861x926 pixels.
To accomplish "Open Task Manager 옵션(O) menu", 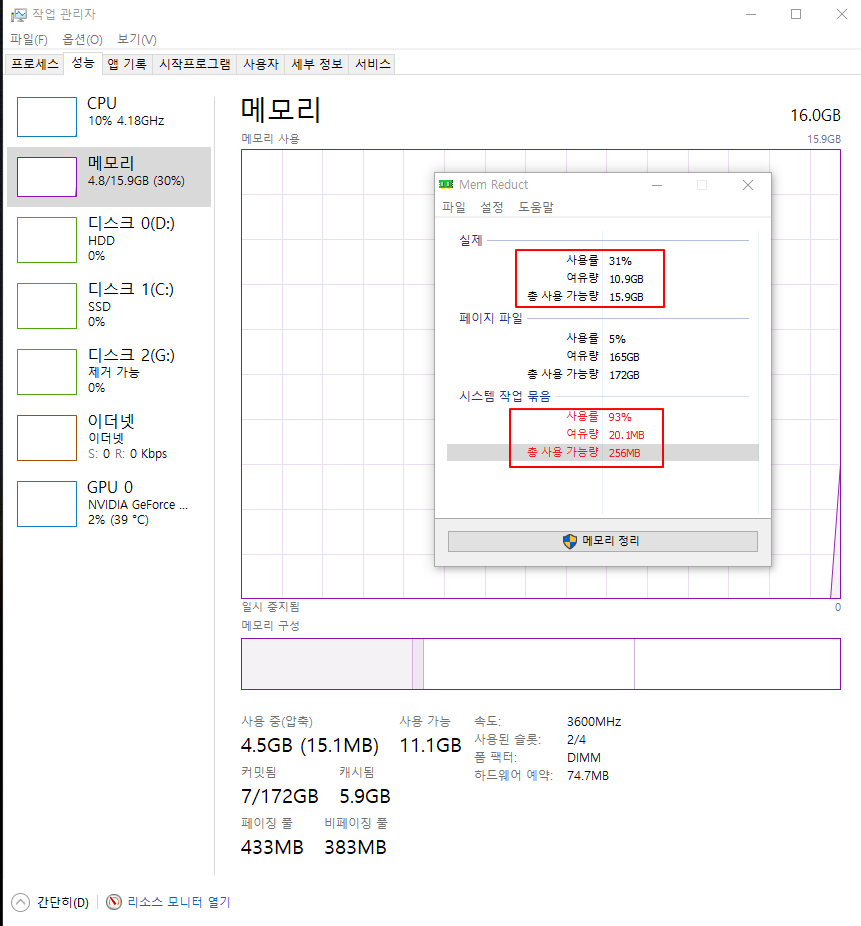I will pyautogui.click(x=82, y=39).
